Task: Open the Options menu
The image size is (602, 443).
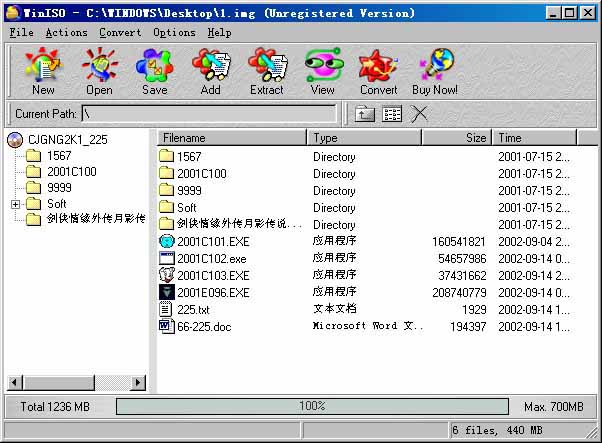Action: pyautogui.click(x=174, y=33)
